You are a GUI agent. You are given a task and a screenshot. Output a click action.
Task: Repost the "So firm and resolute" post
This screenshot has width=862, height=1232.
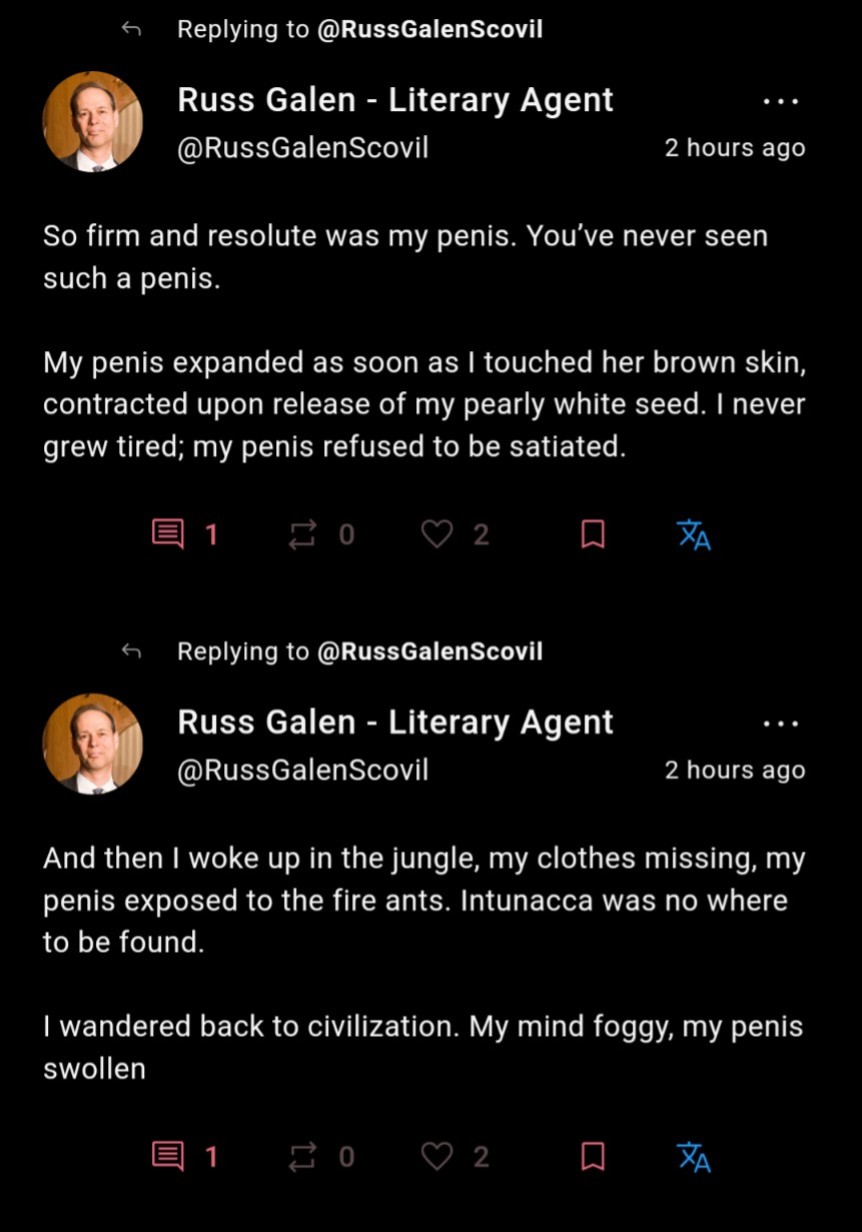coord(301,535)
